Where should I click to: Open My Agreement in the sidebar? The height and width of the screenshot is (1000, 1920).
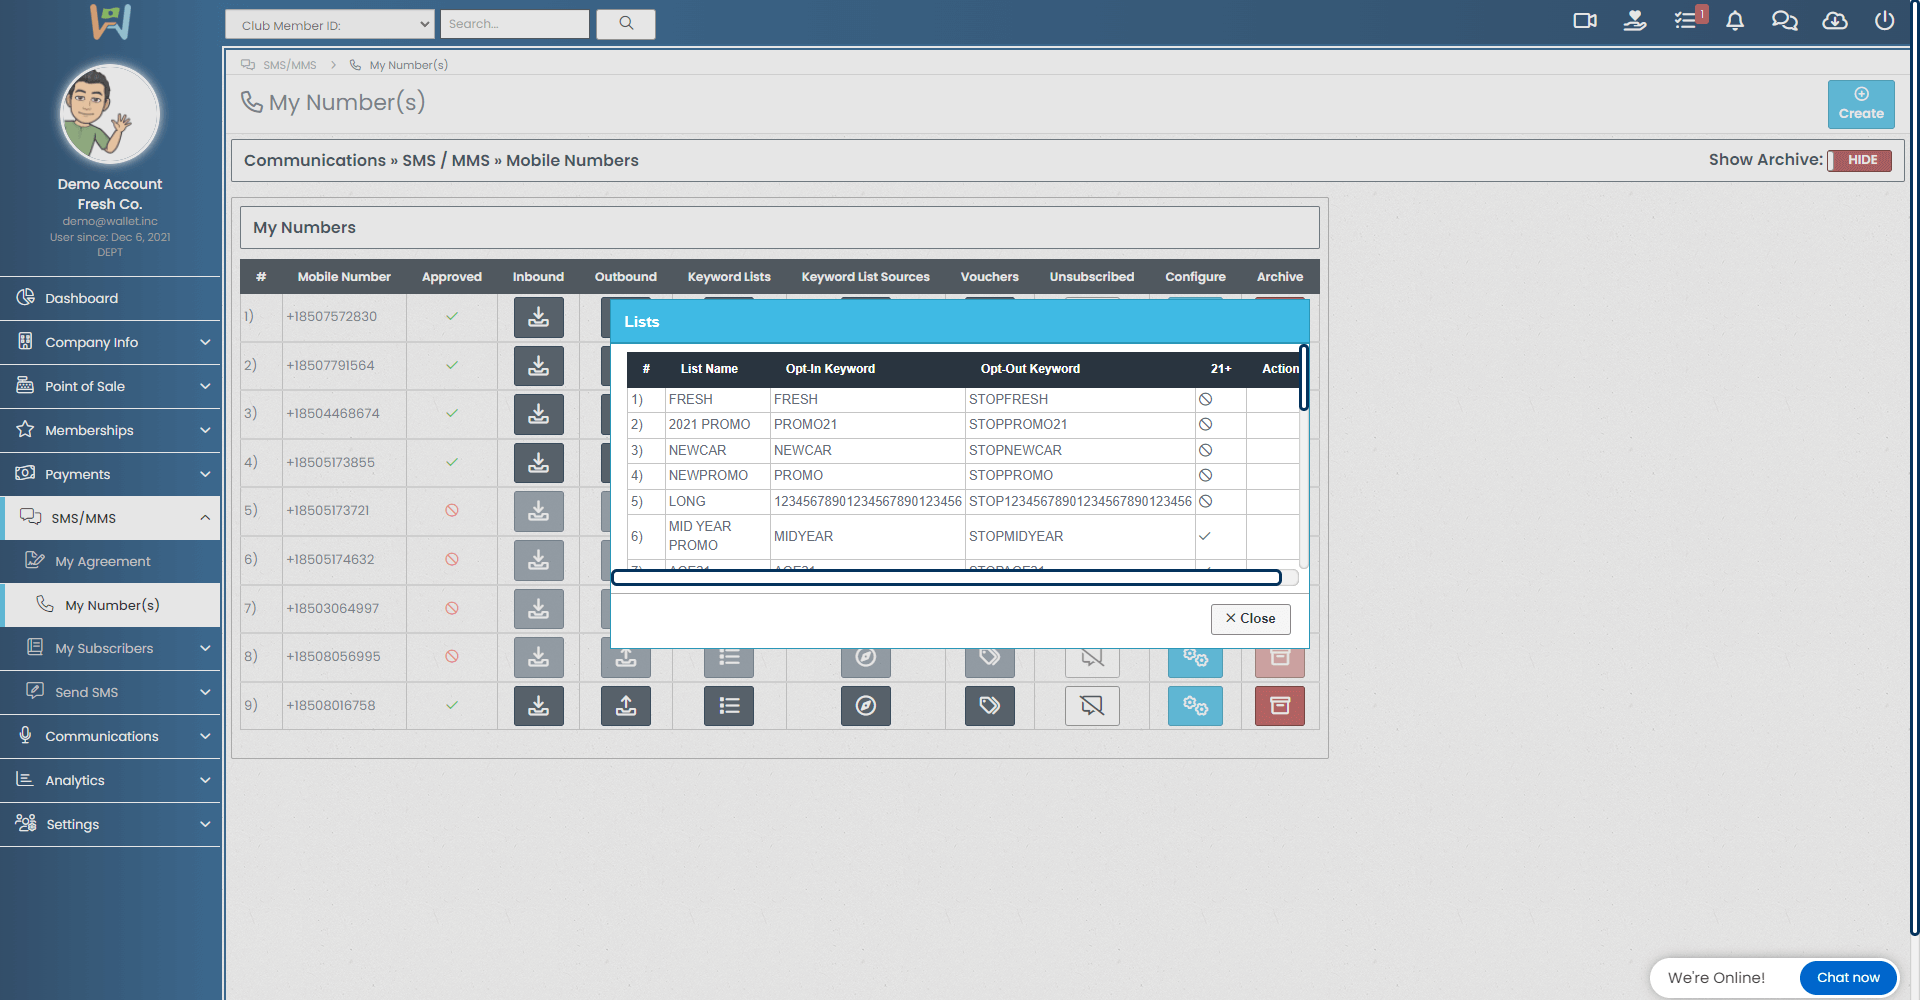coord(102,561)
